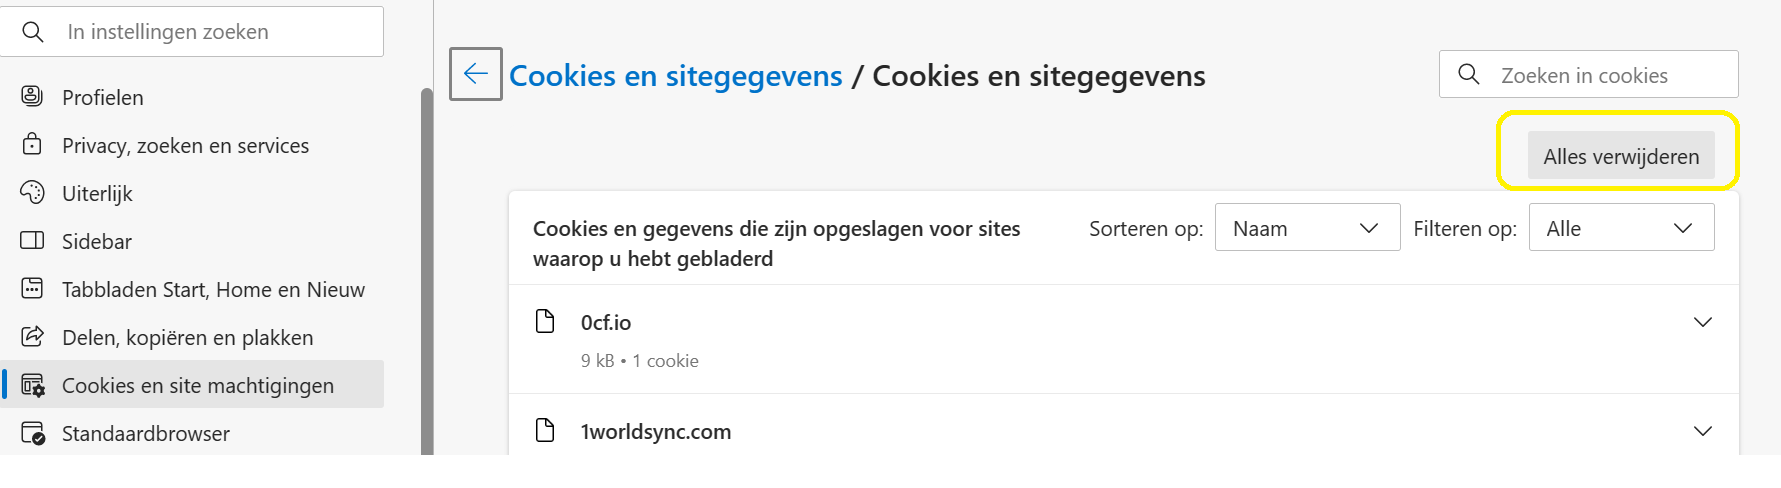1781x488 pixels.
Task: Open the Filteren op Alle dropdown
Action: click(1621, 228)
